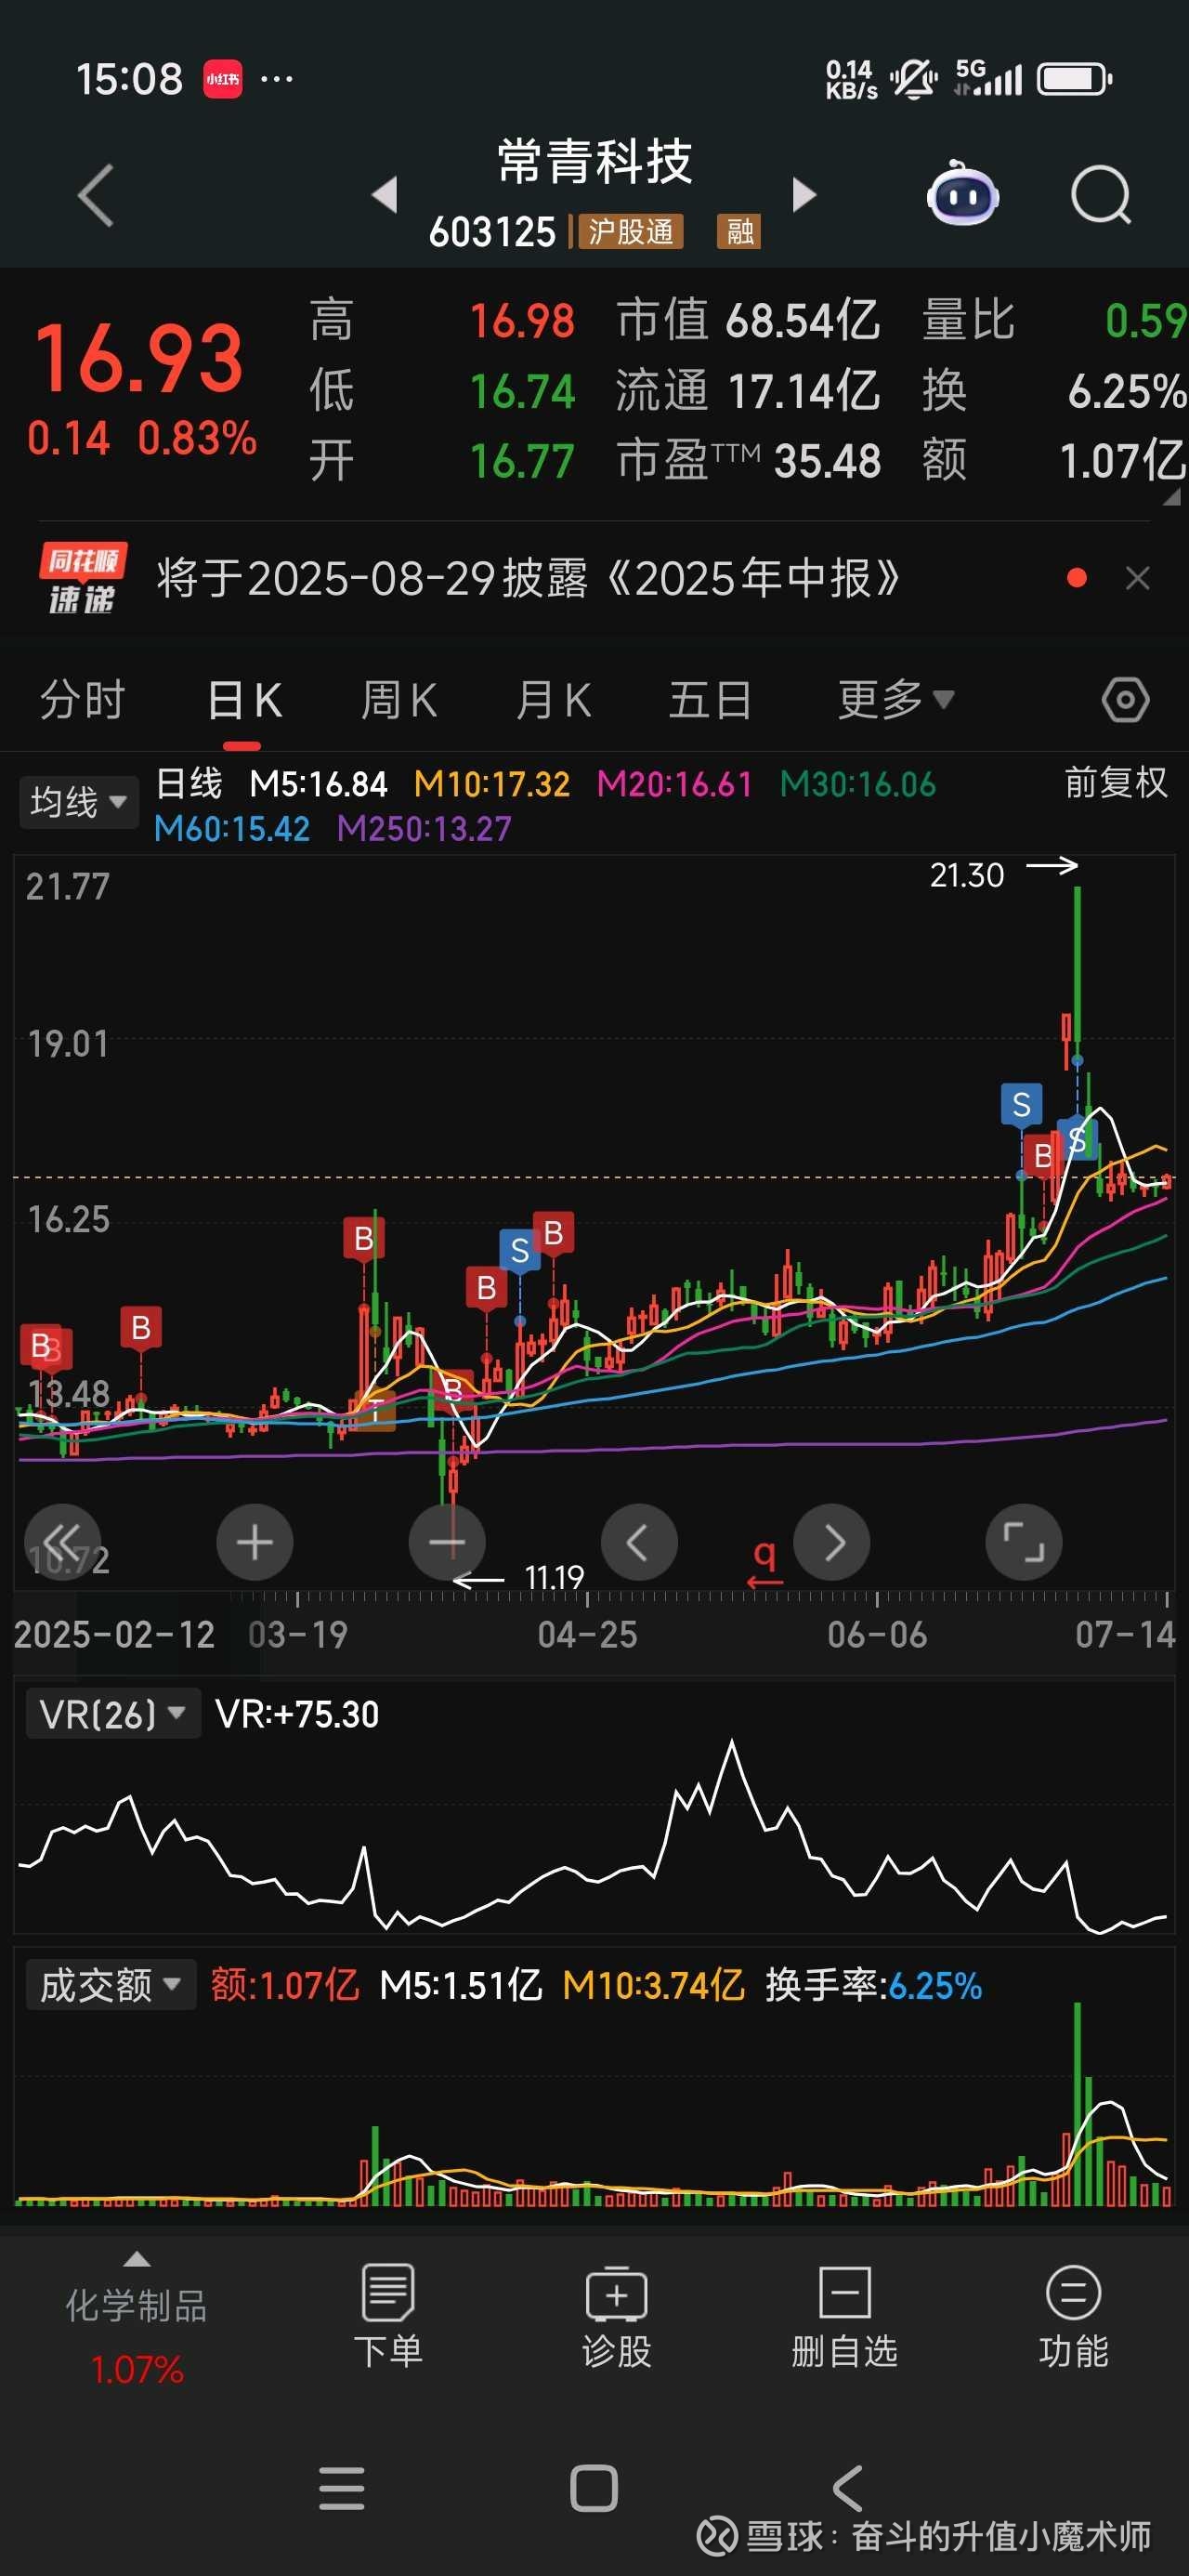Tap the VR:+75.30 reading
1189x2576 pixels.
tap(297, 1714)
